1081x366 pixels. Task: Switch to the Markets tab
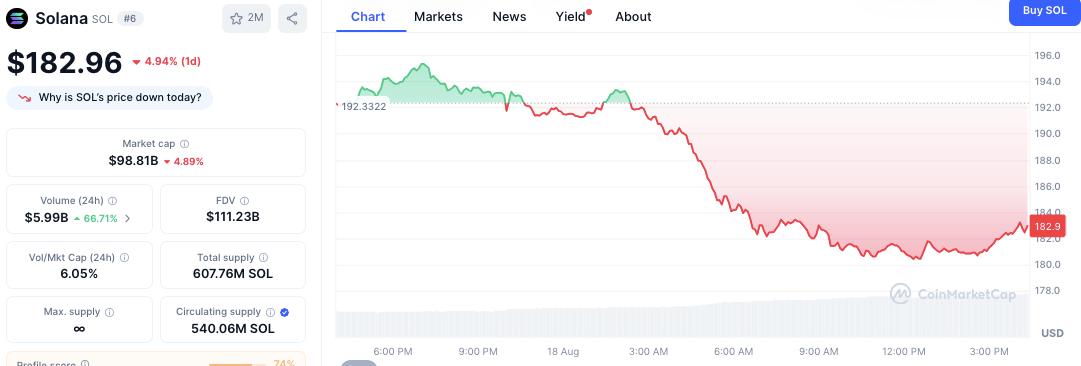coord(438,17)
